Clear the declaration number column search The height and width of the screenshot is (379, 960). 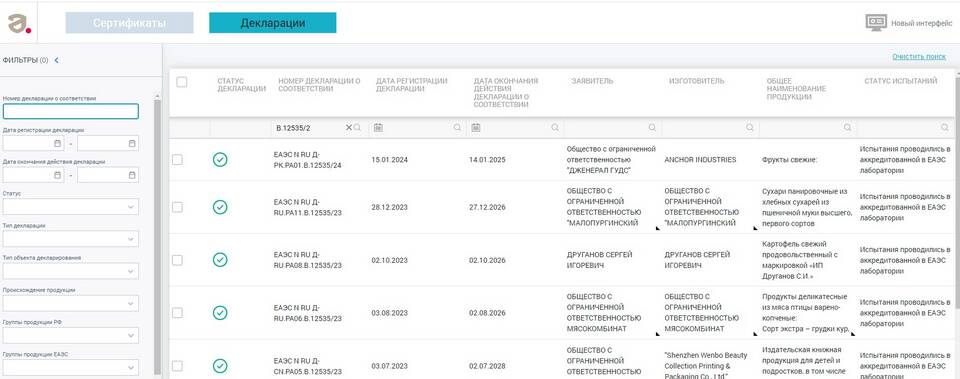(349, 127)
